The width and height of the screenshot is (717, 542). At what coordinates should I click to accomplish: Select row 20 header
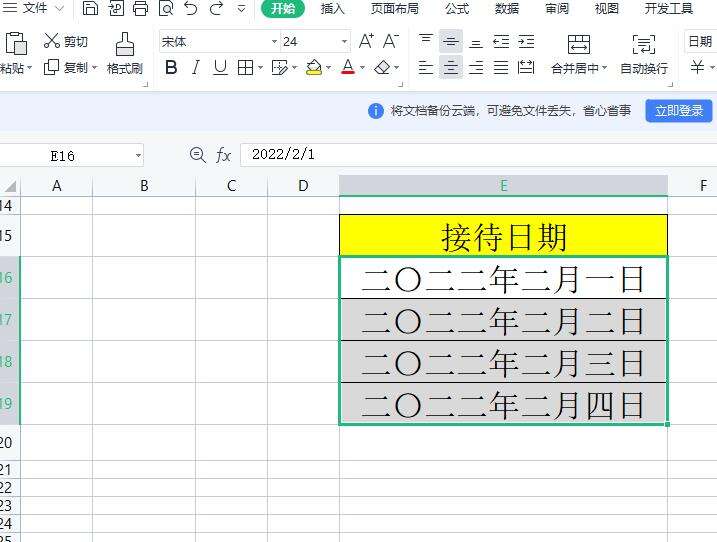tap(9, 442)
